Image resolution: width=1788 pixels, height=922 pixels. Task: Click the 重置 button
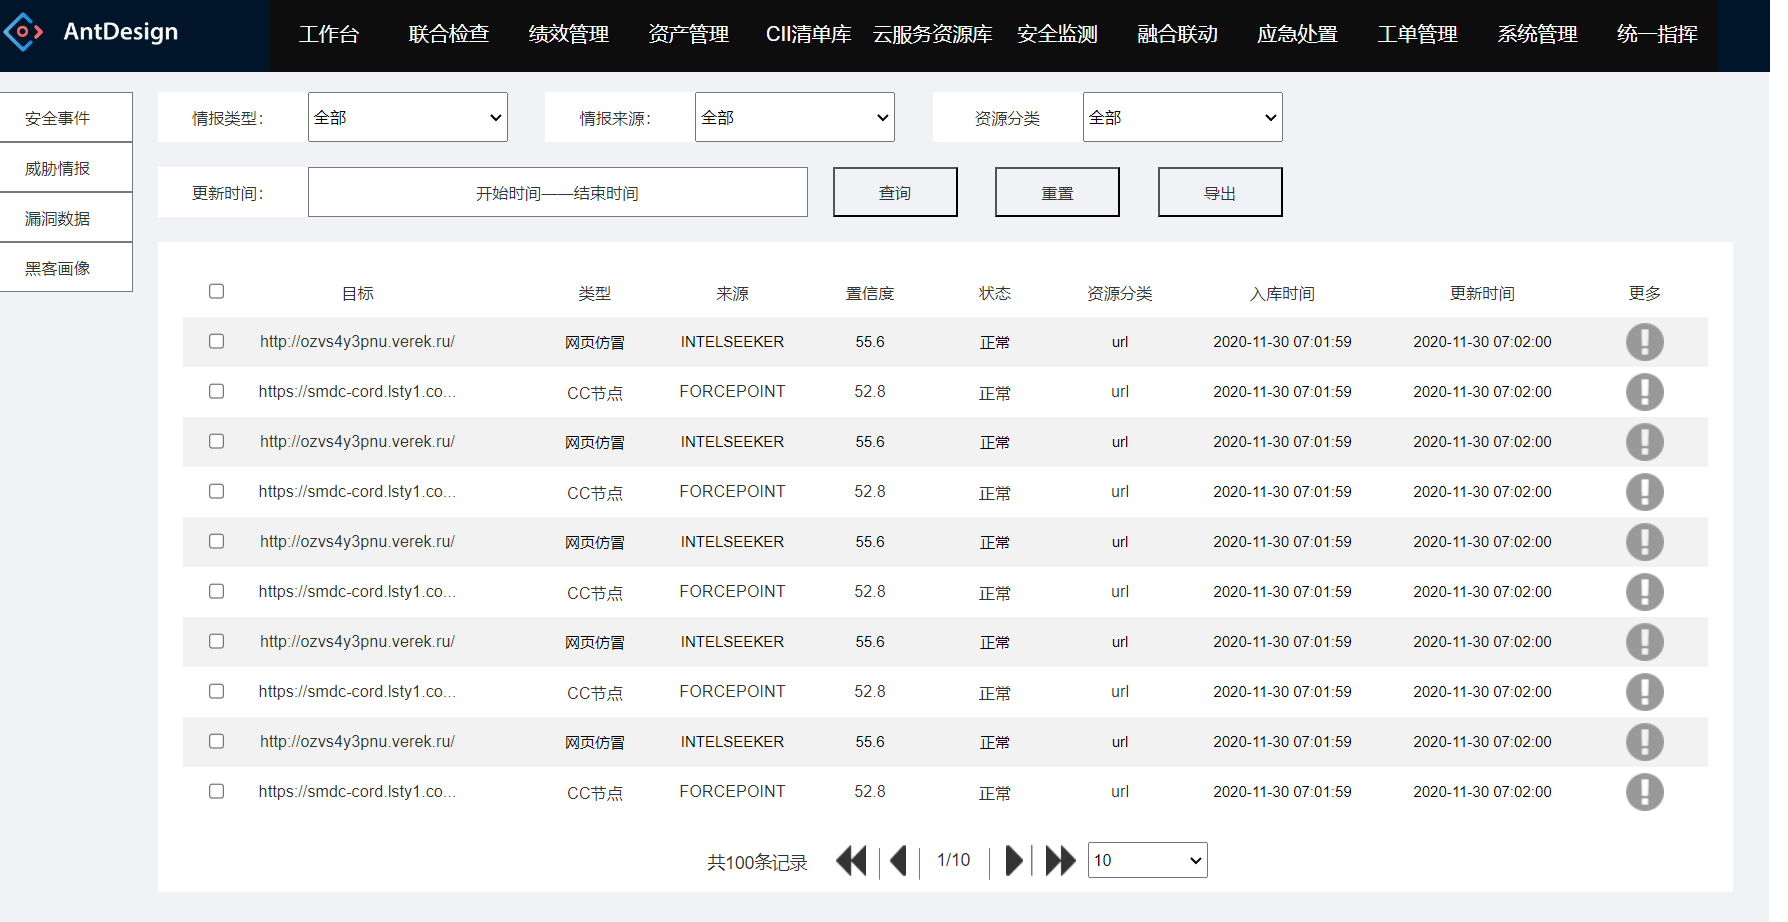[1057, 192]
